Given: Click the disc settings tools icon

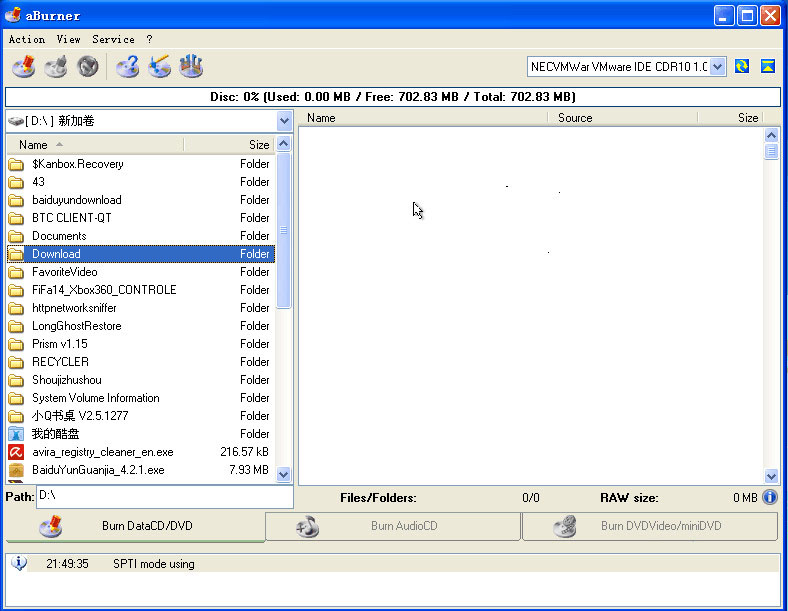Looking at the screenshot, I should click(191, 67).
